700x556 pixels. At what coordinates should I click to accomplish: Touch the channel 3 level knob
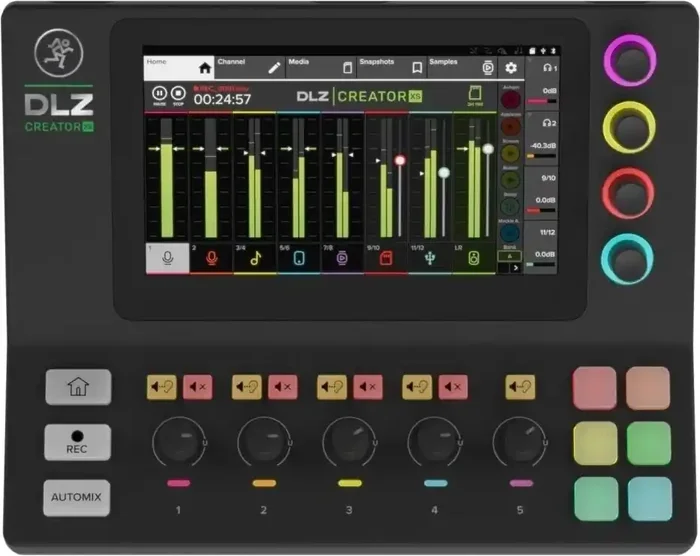349,442
